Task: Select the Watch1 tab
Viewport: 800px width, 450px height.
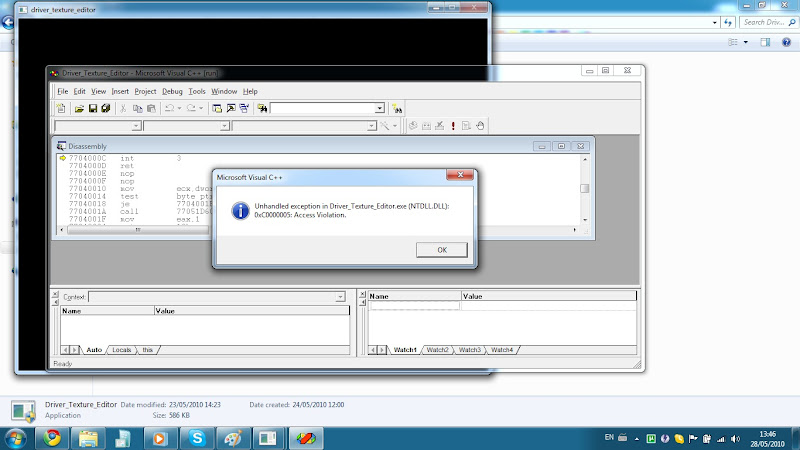Action: tap(405, 350)
